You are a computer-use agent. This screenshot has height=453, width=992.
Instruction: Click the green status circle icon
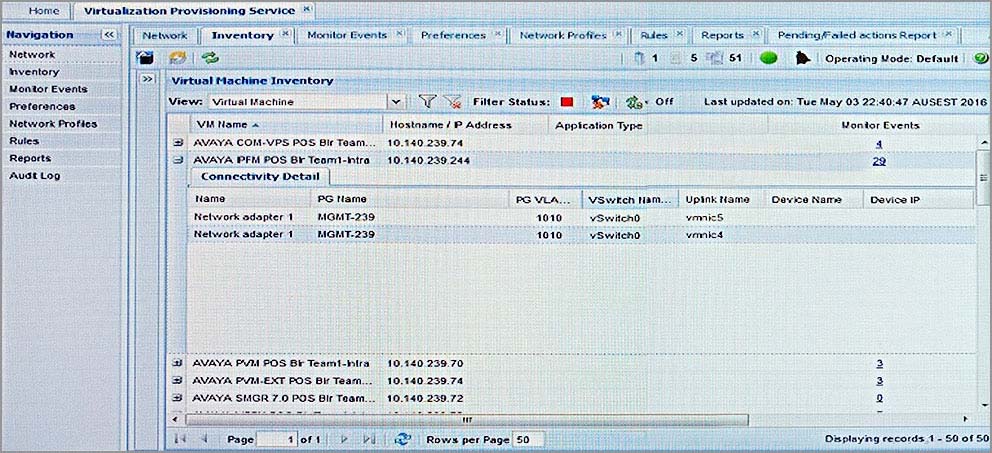pyautogui.click(x=769, y=58)
